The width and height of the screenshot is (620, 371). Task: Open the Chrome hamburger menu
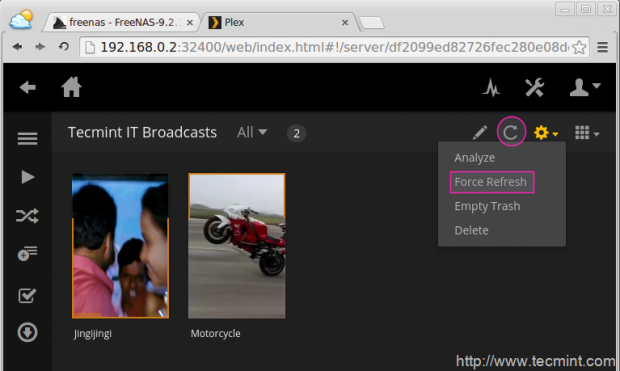pyautogui.click(x=603, y=47)
